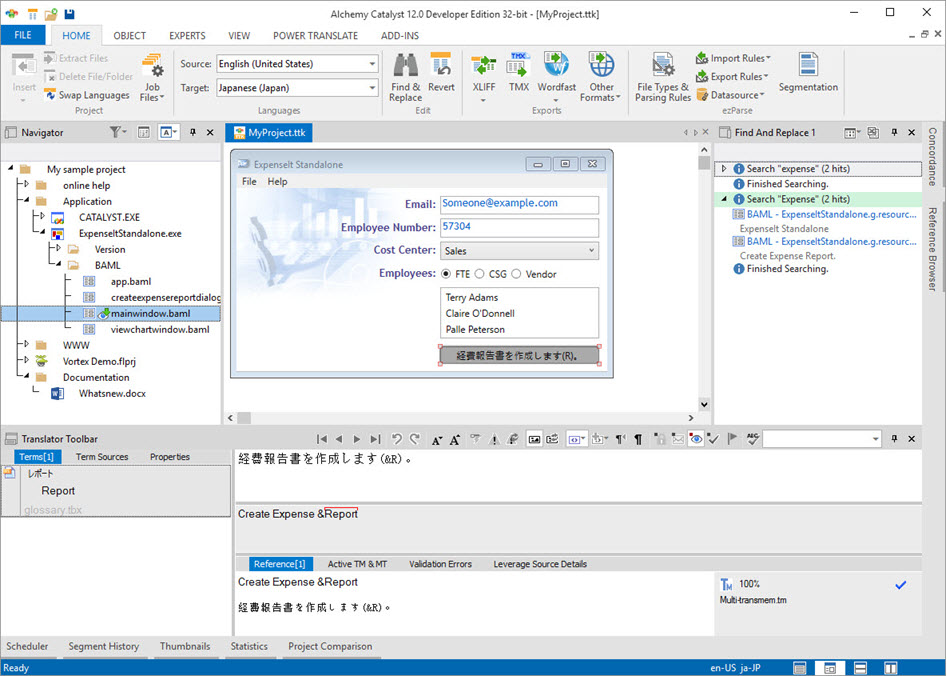Viewport: 947px width, 676px height.
Task: Click the TMX export icon
Action: pos(518,65)
